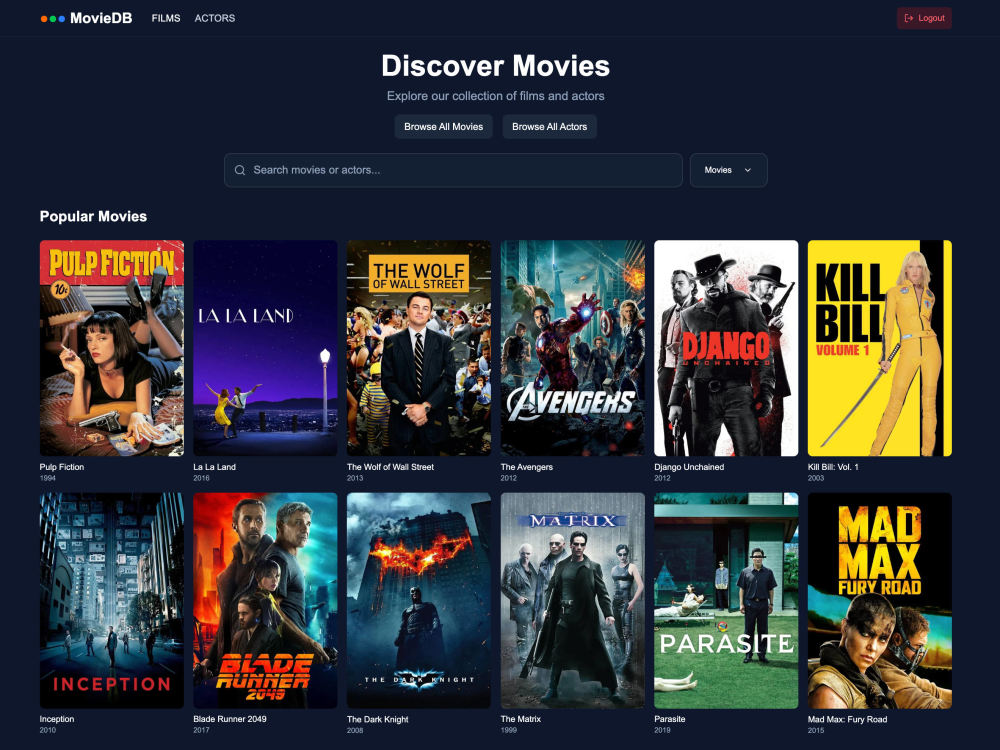Click Browse All Actors button
This screenshot has height=750, width=1000.
[549, 127]
